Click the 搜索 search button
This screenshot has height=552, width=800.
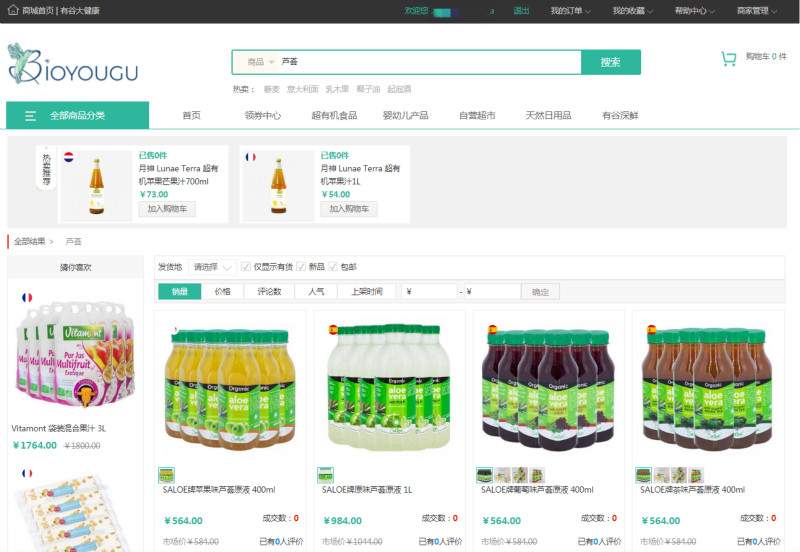[x=611, y=62]
